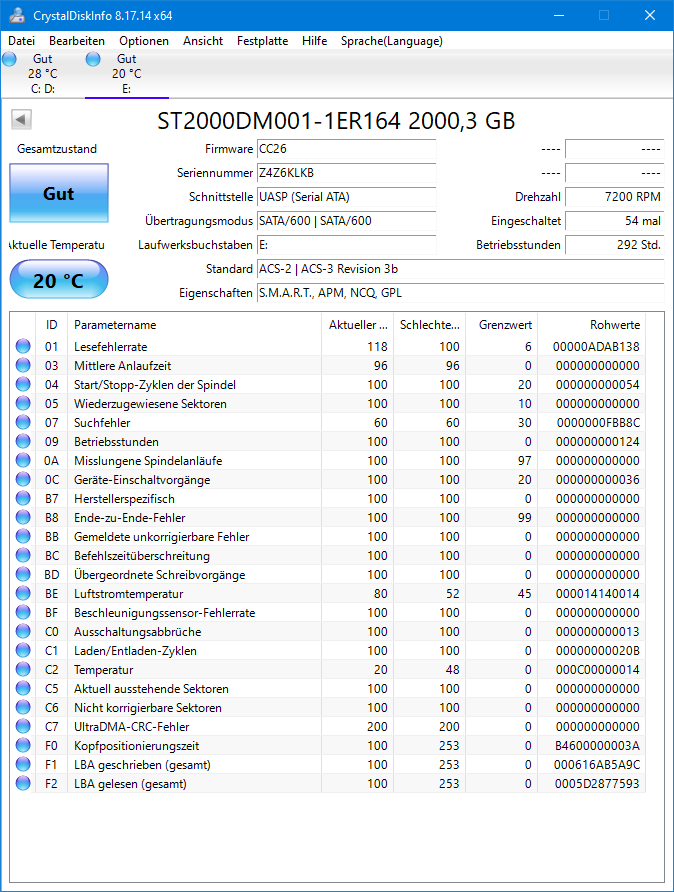Click the Eigenschaften field S.M.A.R.T., APM
This screenshot has height=892, width=674.
pos(460,293)
